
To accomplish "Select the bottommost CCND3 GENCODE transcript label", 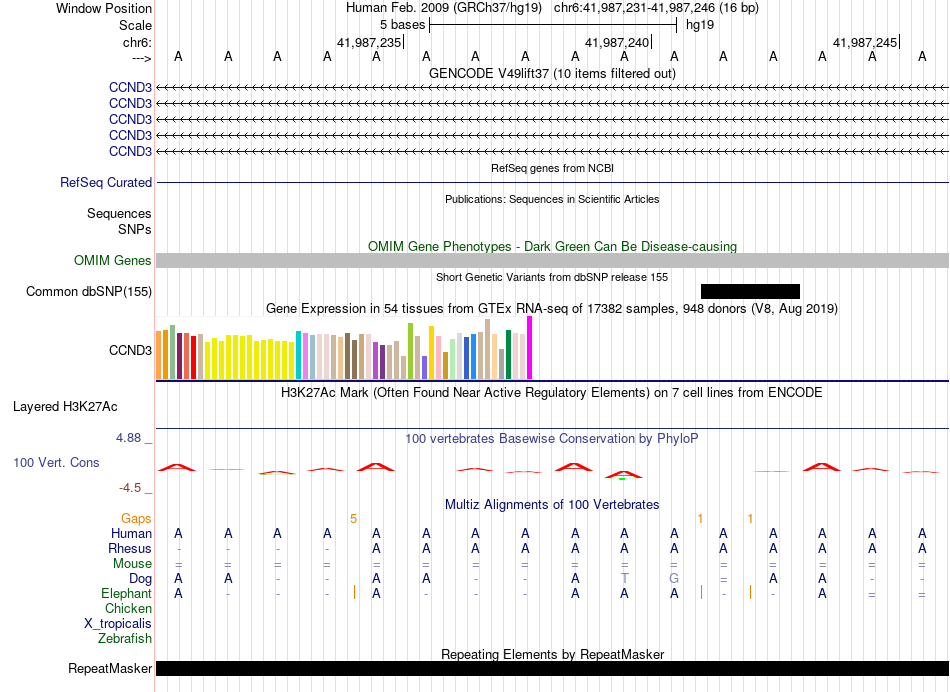I will pyautogui.click(x=130, y=151).
